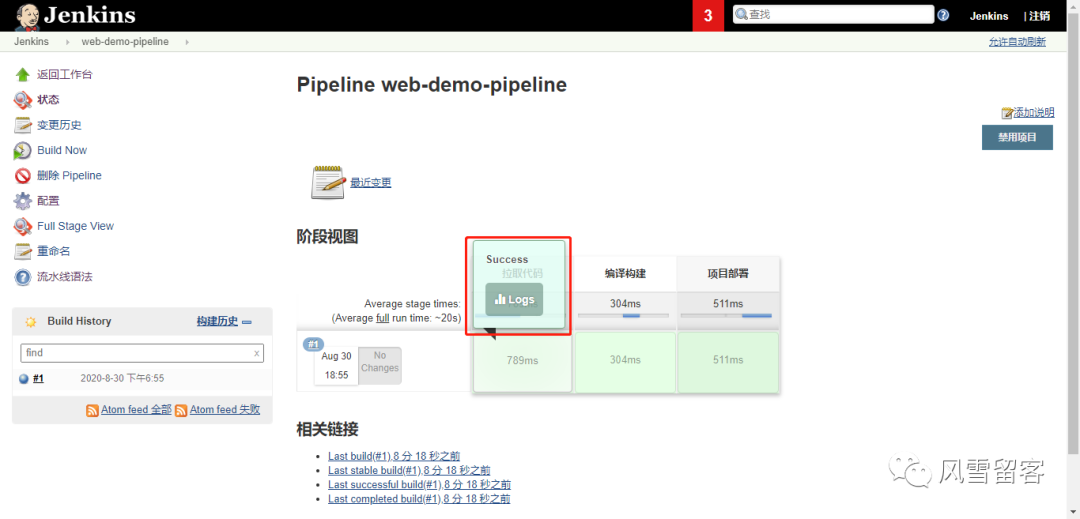The height and width of the screenshot is (519, 1080).
Task: Click the progress bar under 511ms average
Action: click(x=726, y=315)
